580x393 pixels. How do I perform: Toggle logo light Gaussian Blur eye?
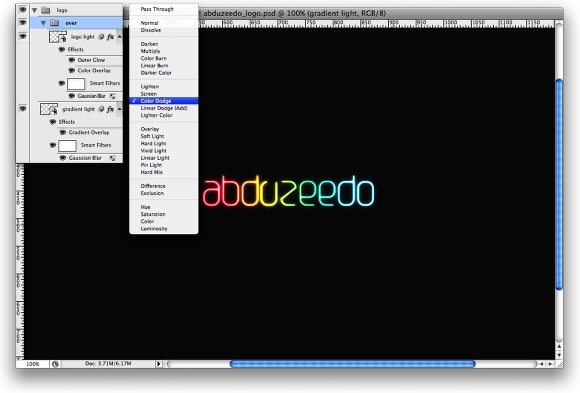point(72,96)
